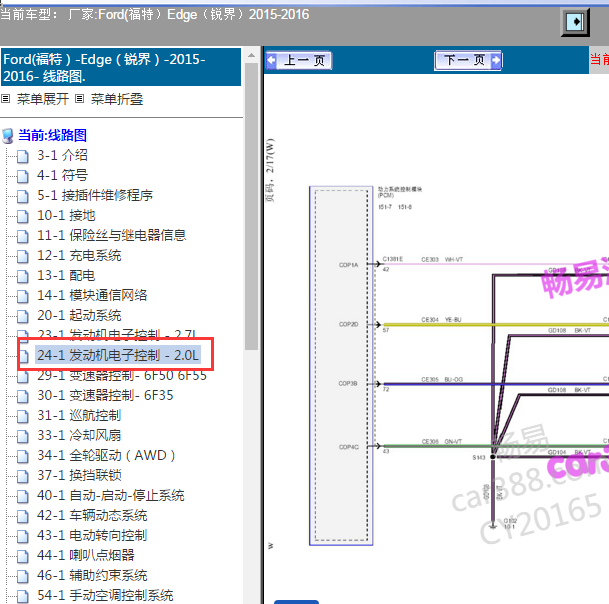
Task: Open 29-1 变速器控制- 6F50 6F55
Action: (122, 376)
